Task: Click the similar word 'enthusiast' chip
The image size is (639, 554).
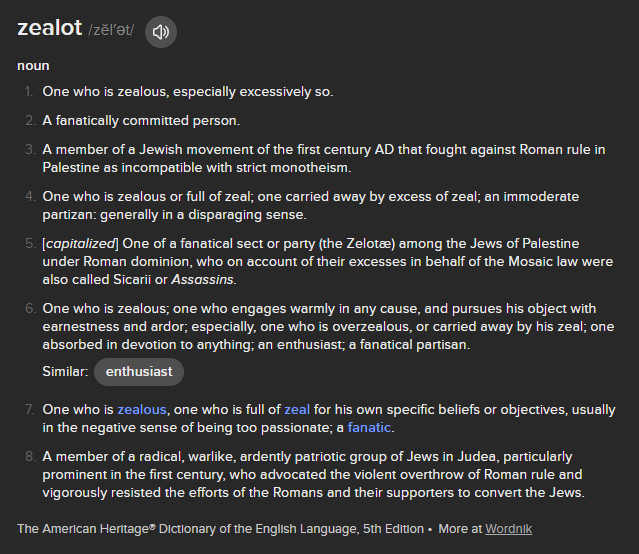Action: tap(139, 372)
